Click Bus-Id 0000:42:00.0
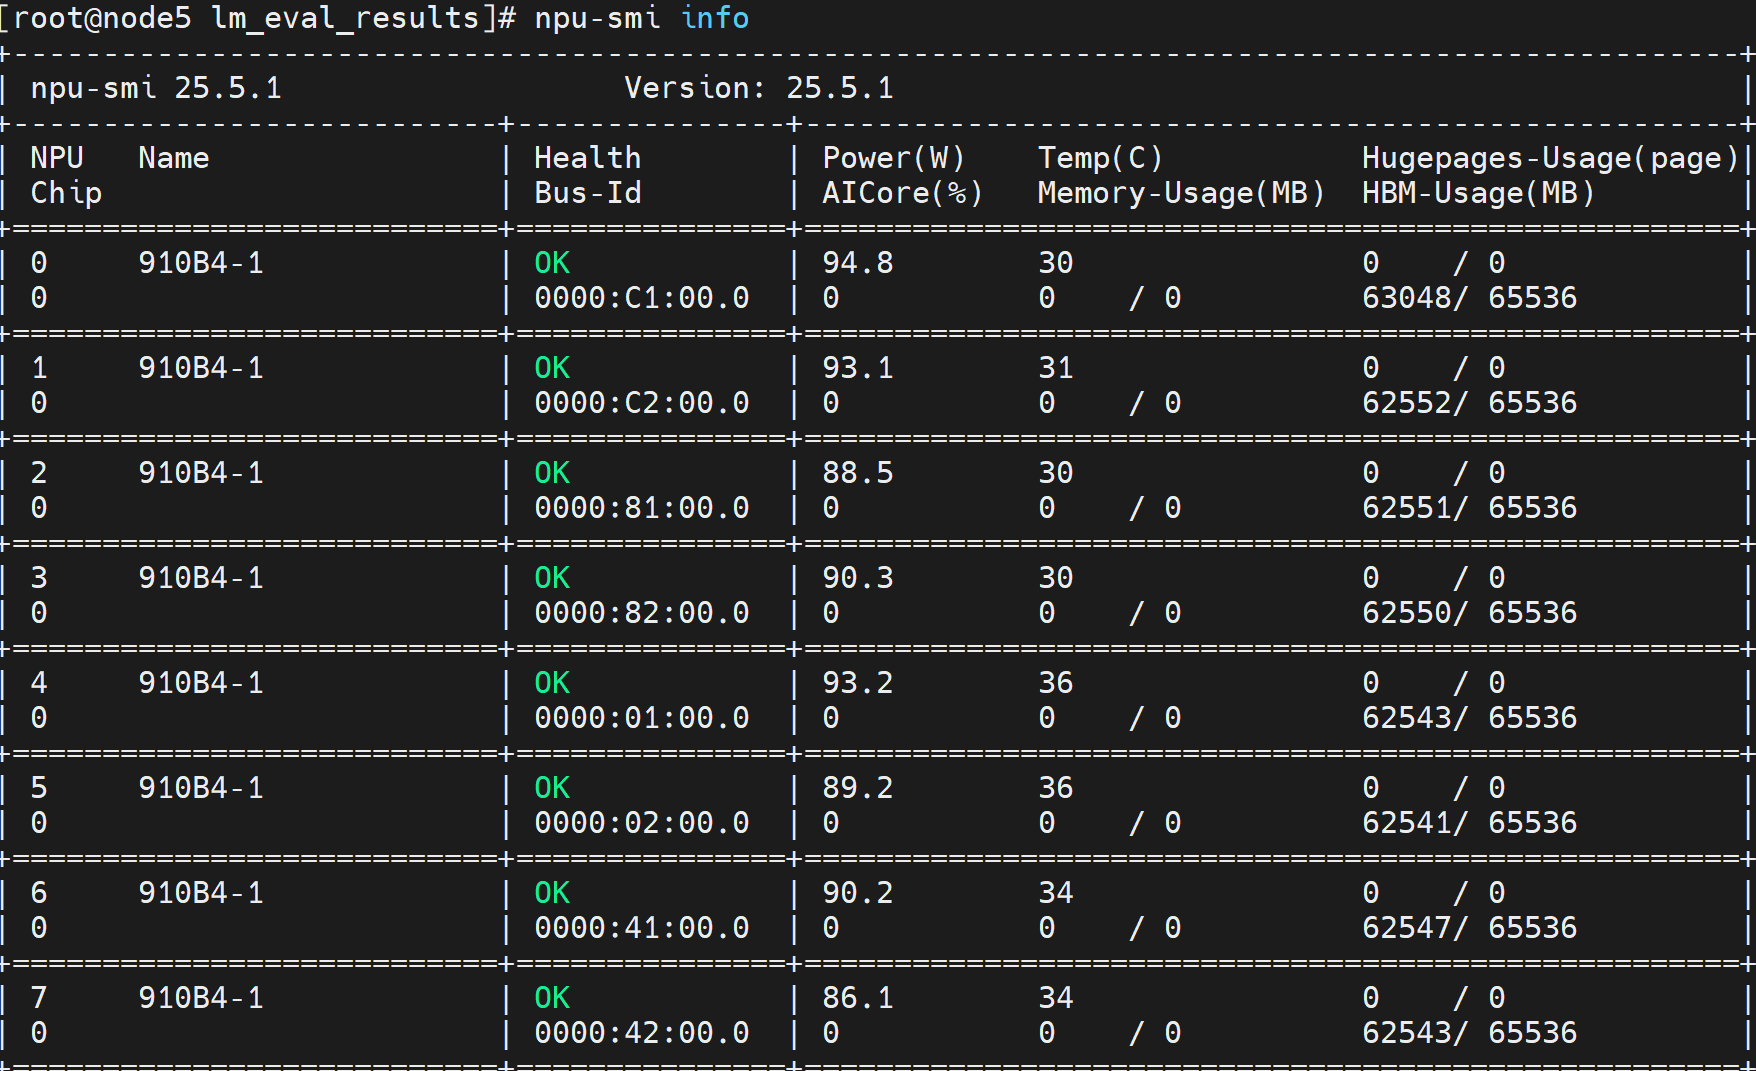 [x=641, y=1033]
